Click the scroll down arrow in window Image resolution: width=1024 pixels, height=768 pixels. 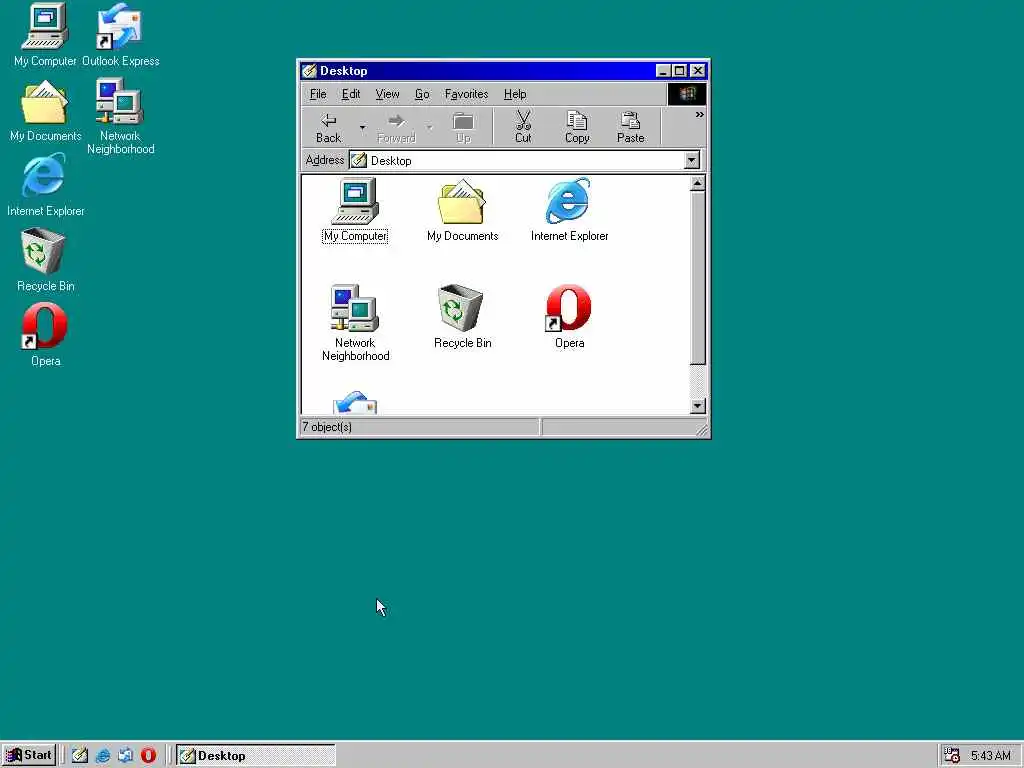coord(697,406)
